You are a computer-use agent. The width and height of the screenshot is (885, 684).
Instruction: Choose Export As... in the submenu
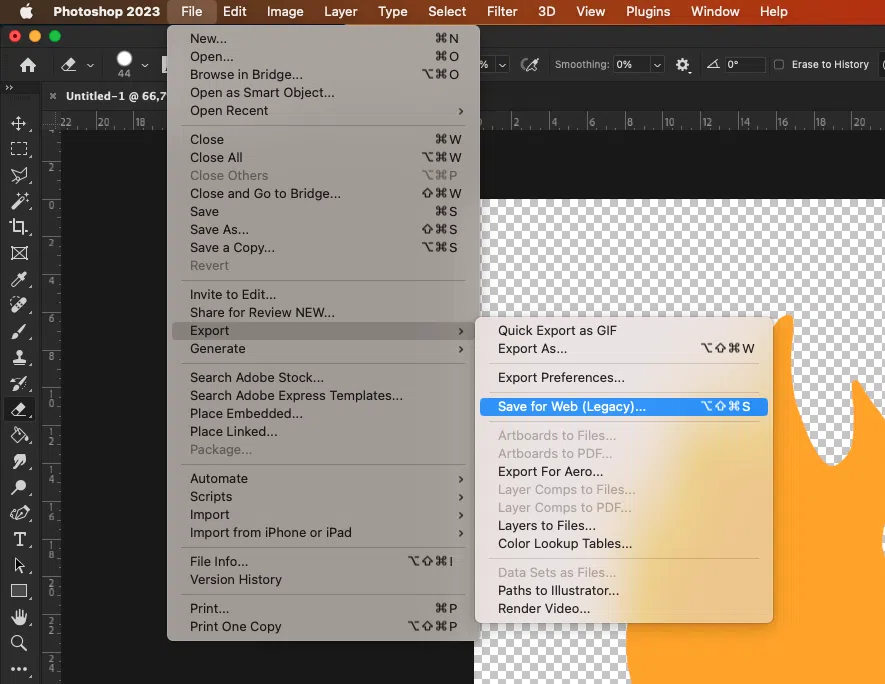(x=624, y=349)
